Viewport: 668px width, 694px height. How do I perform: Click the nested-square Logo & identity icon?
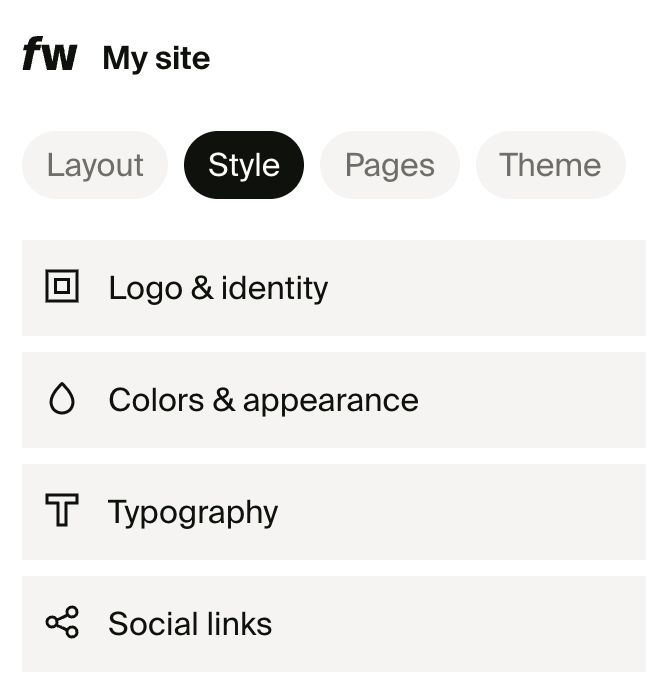tap(62, 286)
